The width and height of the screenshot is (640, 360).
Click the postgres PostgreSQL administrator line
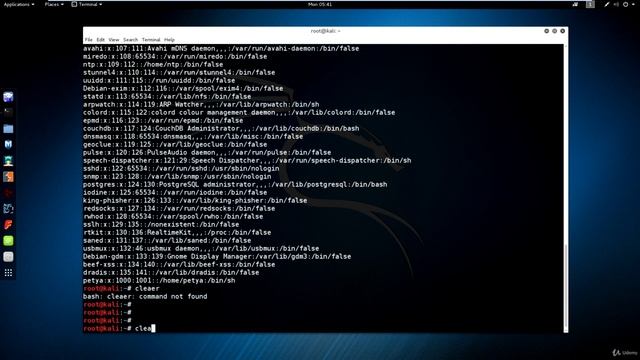click(x=235, y=184)
